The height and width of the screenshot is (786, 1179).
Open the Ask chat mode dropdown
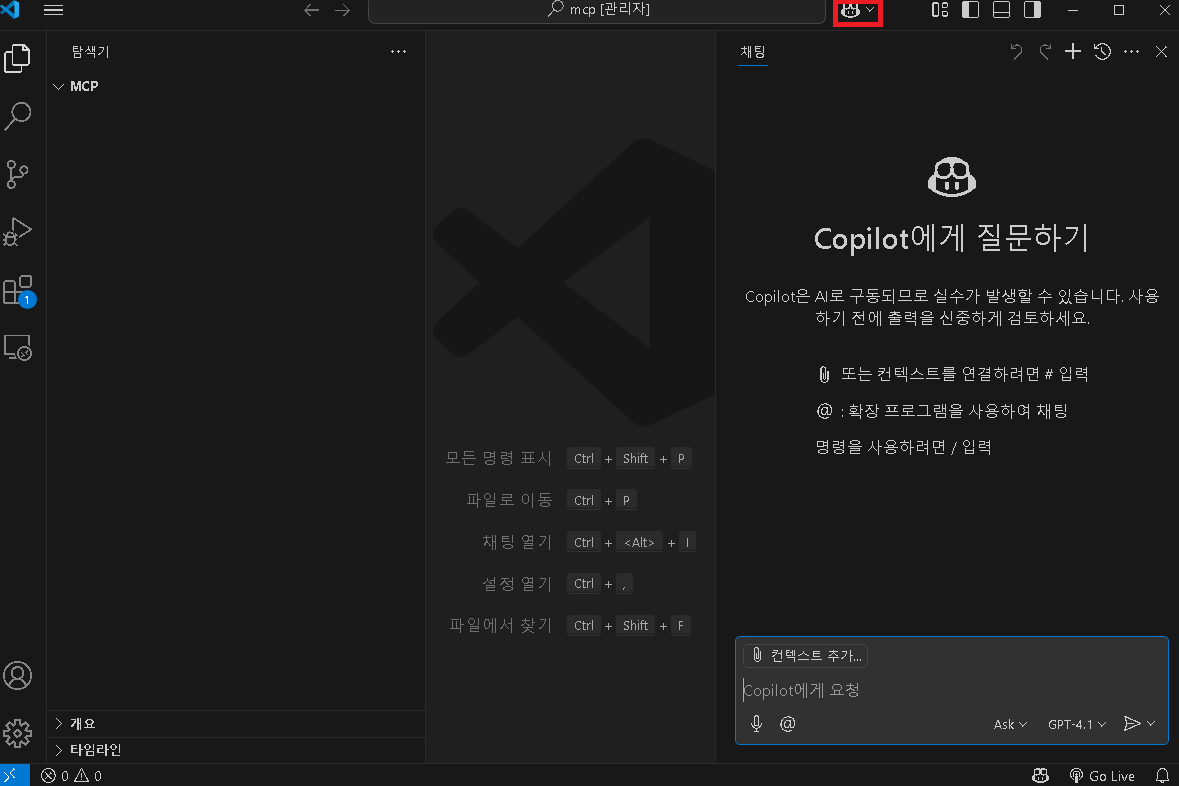click(x=1010, y=724)
